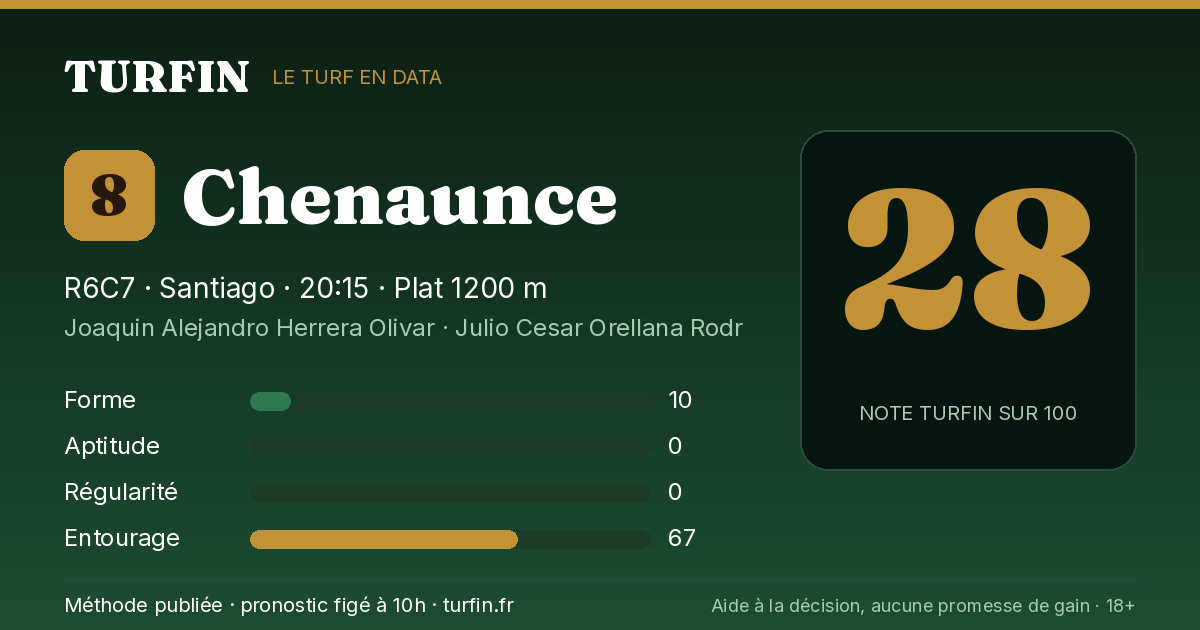This screenshot has height=630, width=1200.
Task: Click the Aptitude progress bar
Action: 450,448
